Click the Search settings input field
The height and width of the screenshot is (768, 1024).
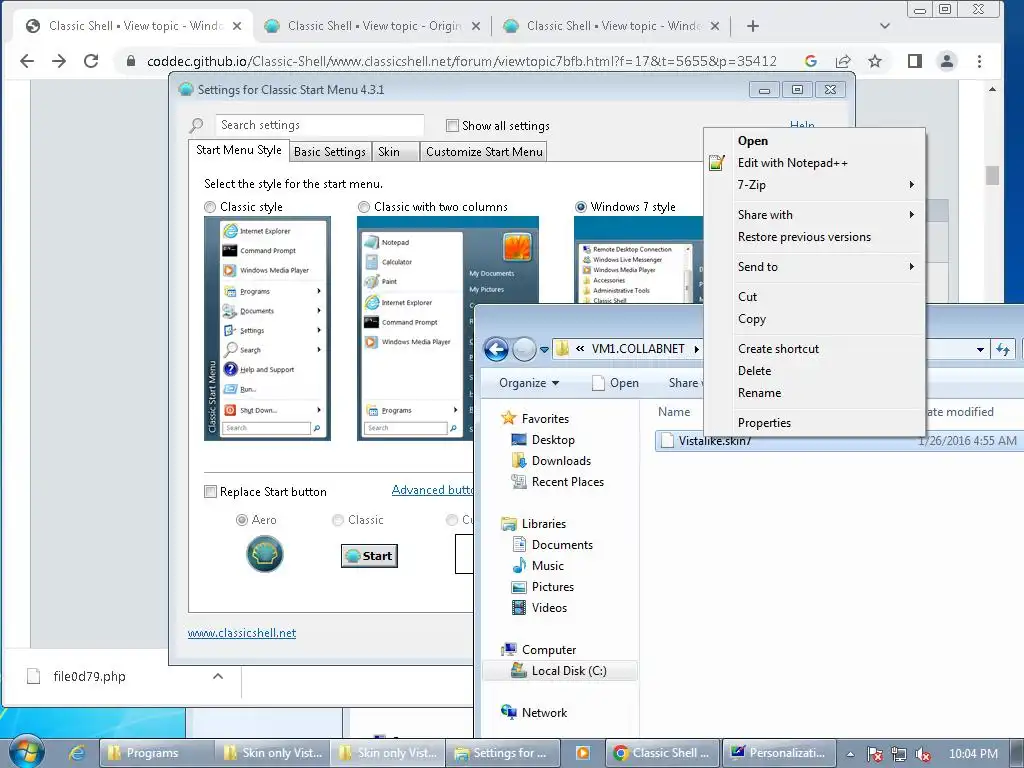coord(319,125)
